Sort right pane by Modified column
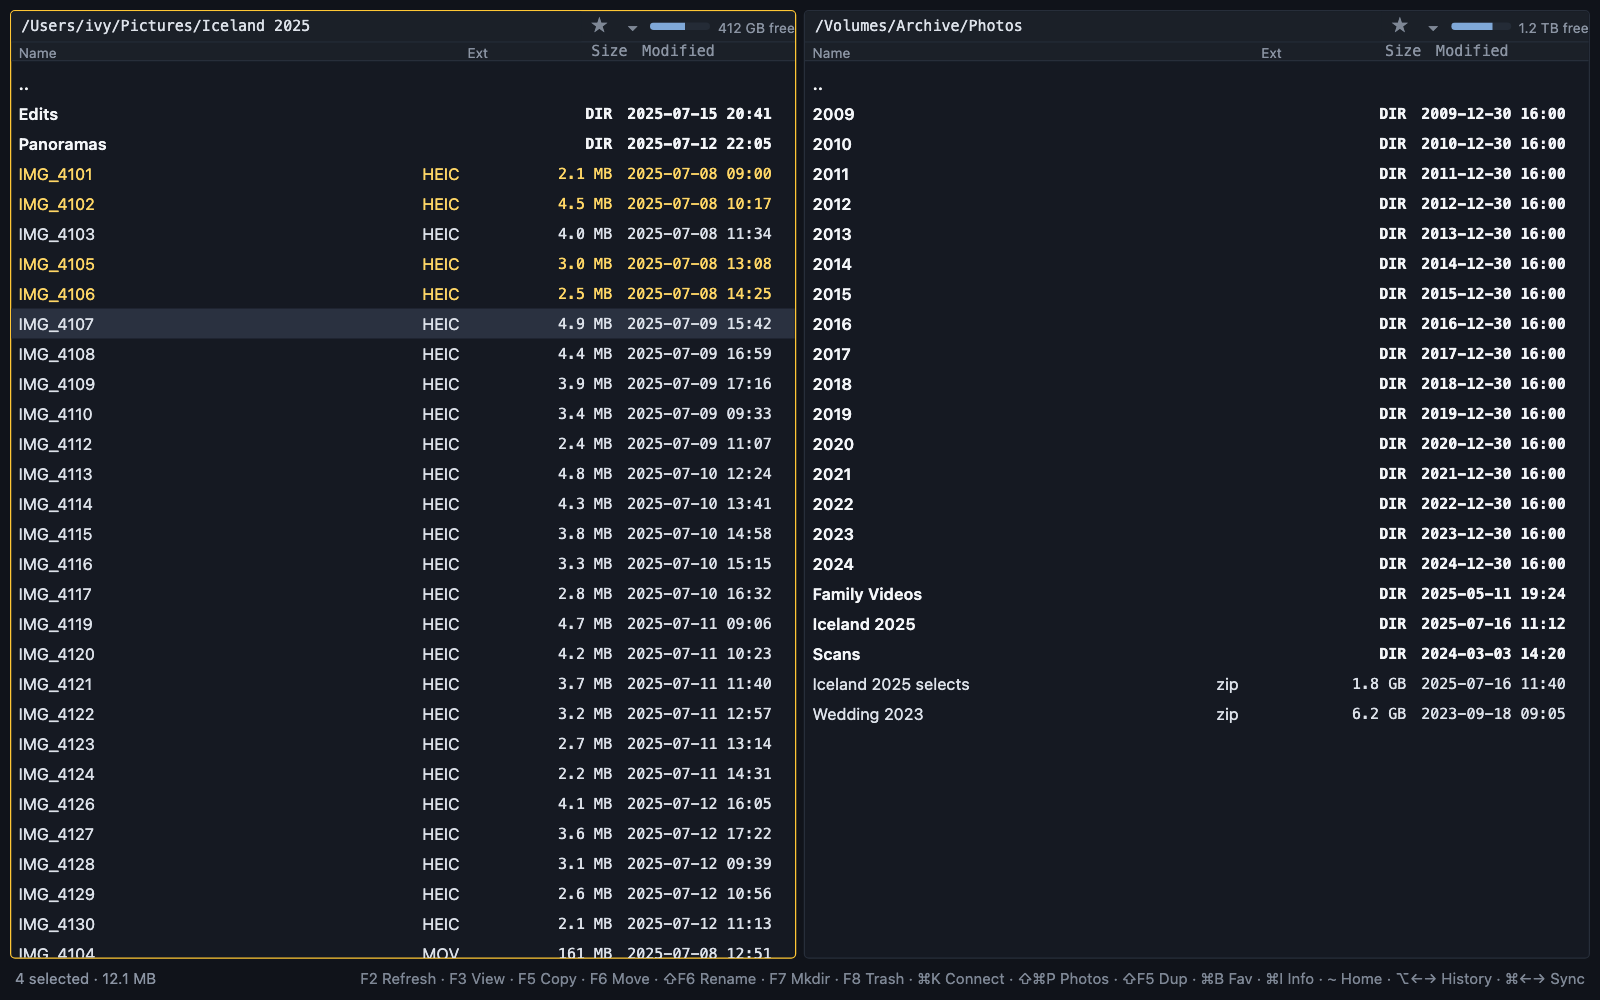The image size is (1600, 1000). click(x=1471, y=51)
